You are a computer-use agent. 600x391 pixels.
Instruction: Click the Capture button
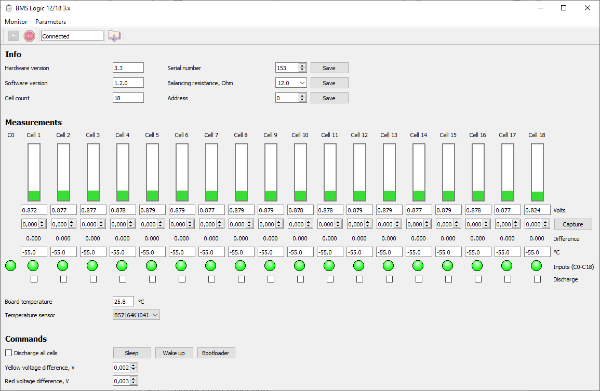573,224
